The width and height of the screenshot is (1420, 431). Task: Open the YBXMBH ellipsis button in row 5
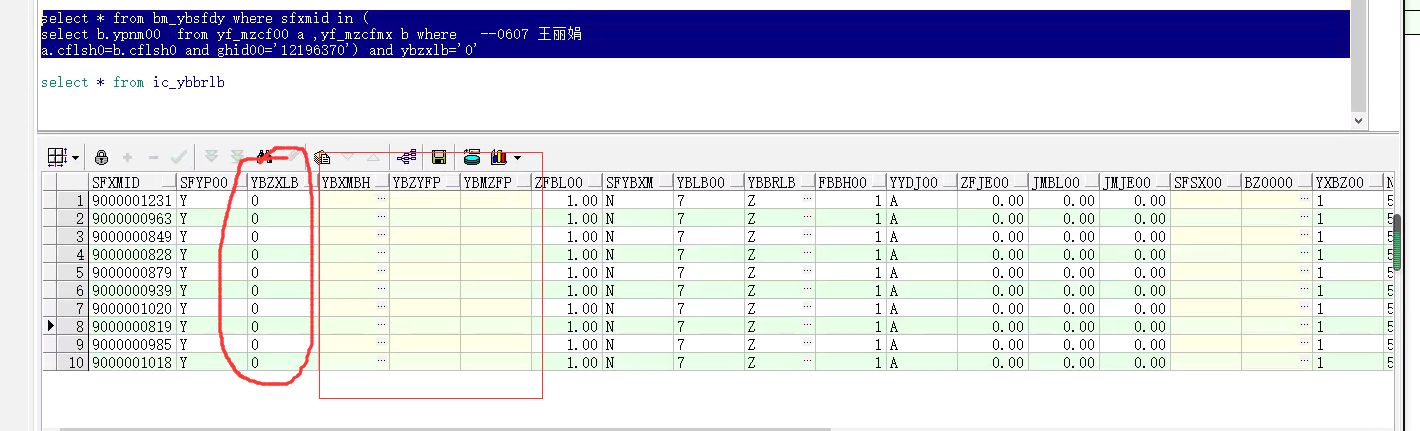(x=381, y=272)
